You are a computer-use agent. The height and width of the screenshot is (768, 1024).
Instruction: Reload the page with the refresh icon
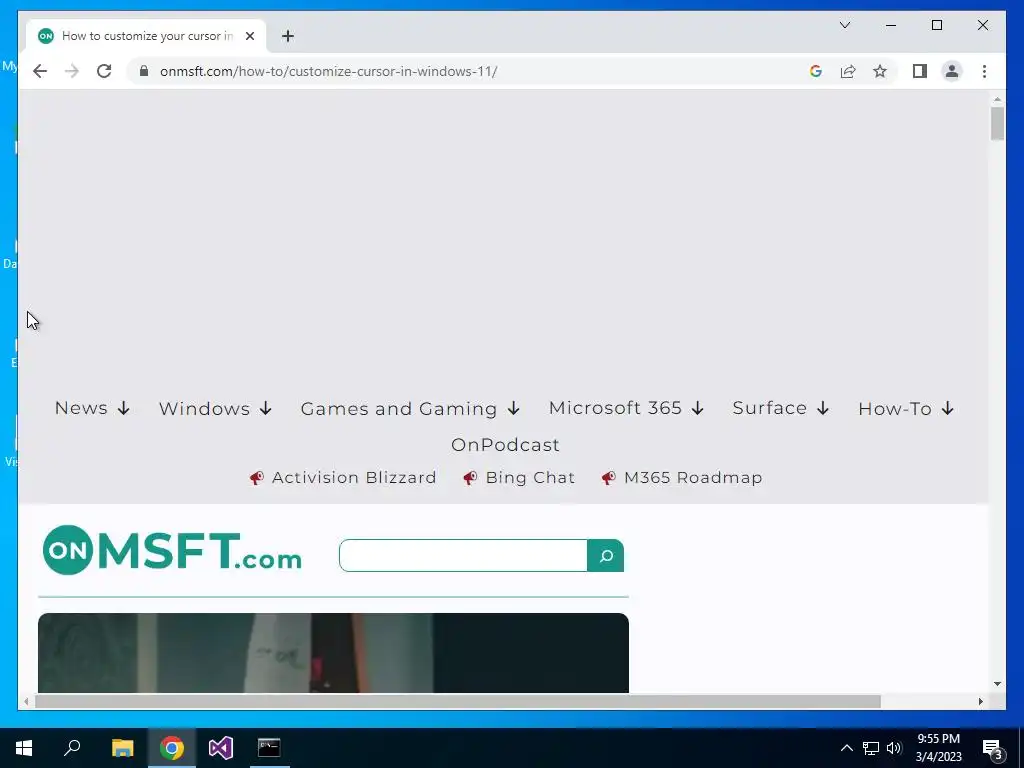(104, 71)
